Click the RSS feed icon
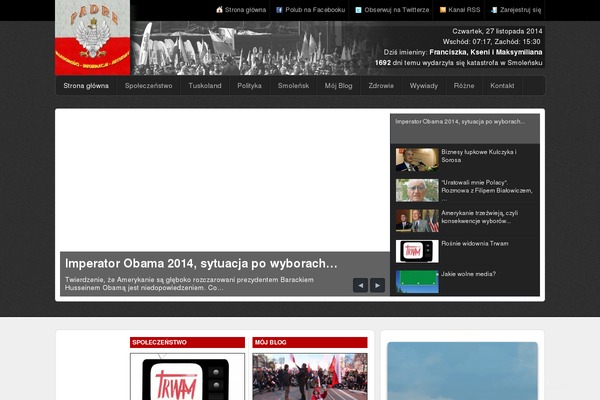The width and height of the screenshot is (600, 400). pyautogui.click(x=443, y=10)
